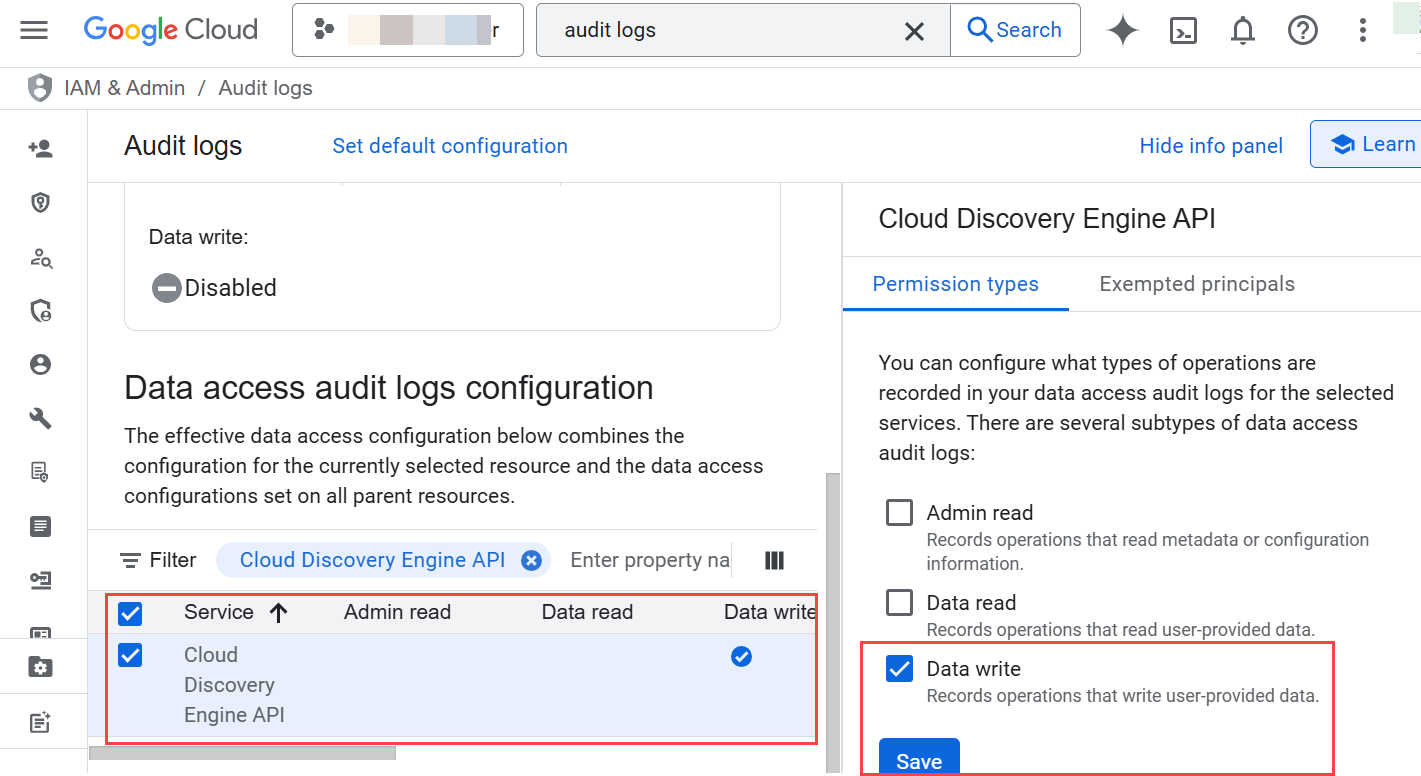Open the help question mark menu
The height and width of the screenshot is (776, 1421).
point(1302,31)
